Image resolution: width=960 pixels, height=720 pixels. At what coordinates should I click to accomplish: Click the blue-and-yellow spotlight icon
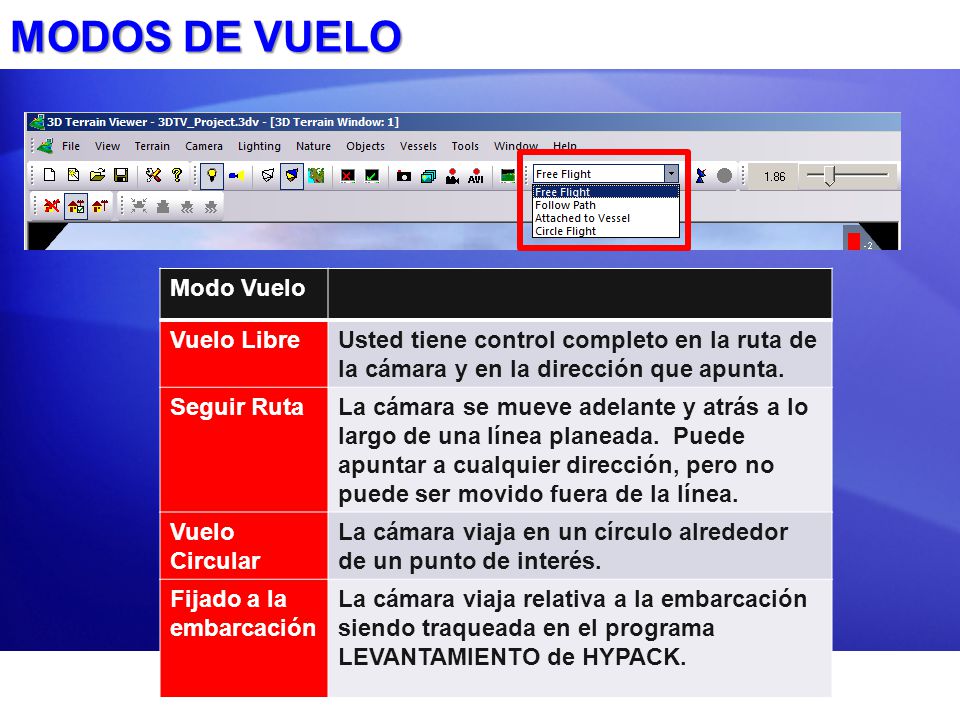click(236, 176)
